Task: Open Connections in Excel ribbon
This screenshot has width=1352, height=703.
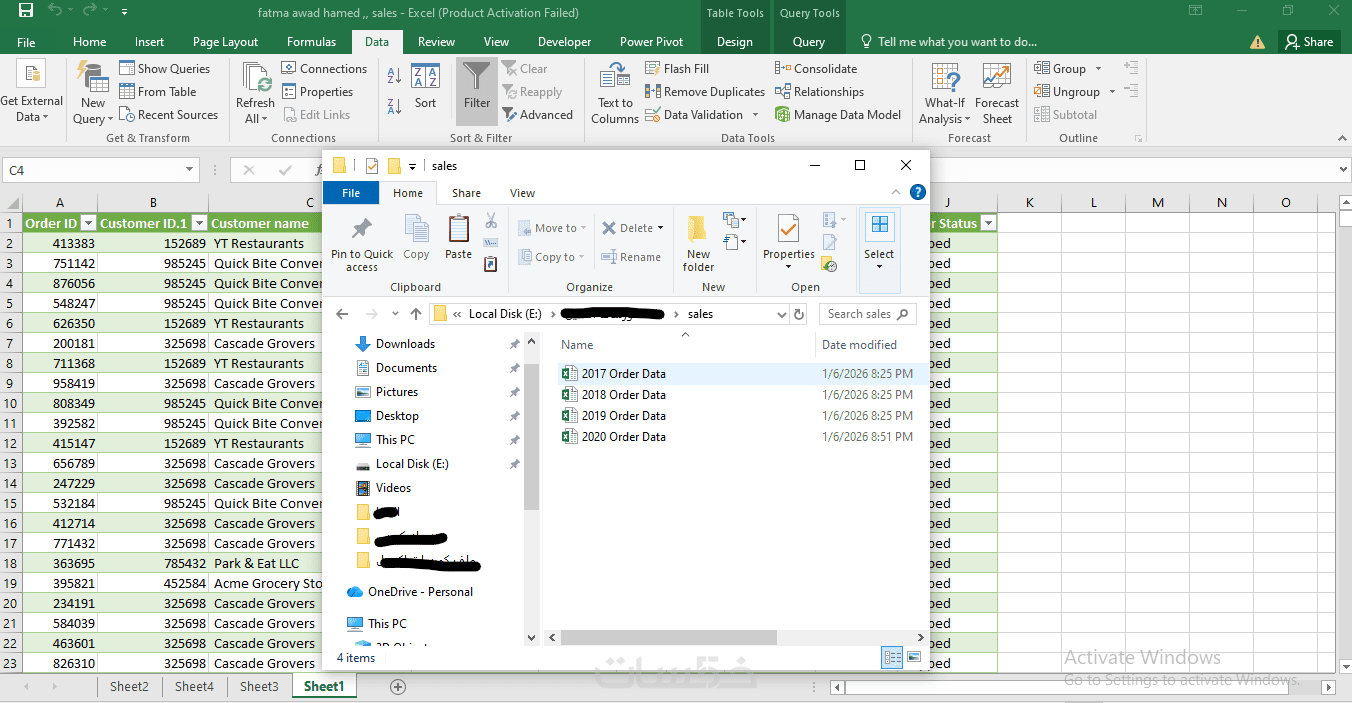Action: click(x=324, y=69)
